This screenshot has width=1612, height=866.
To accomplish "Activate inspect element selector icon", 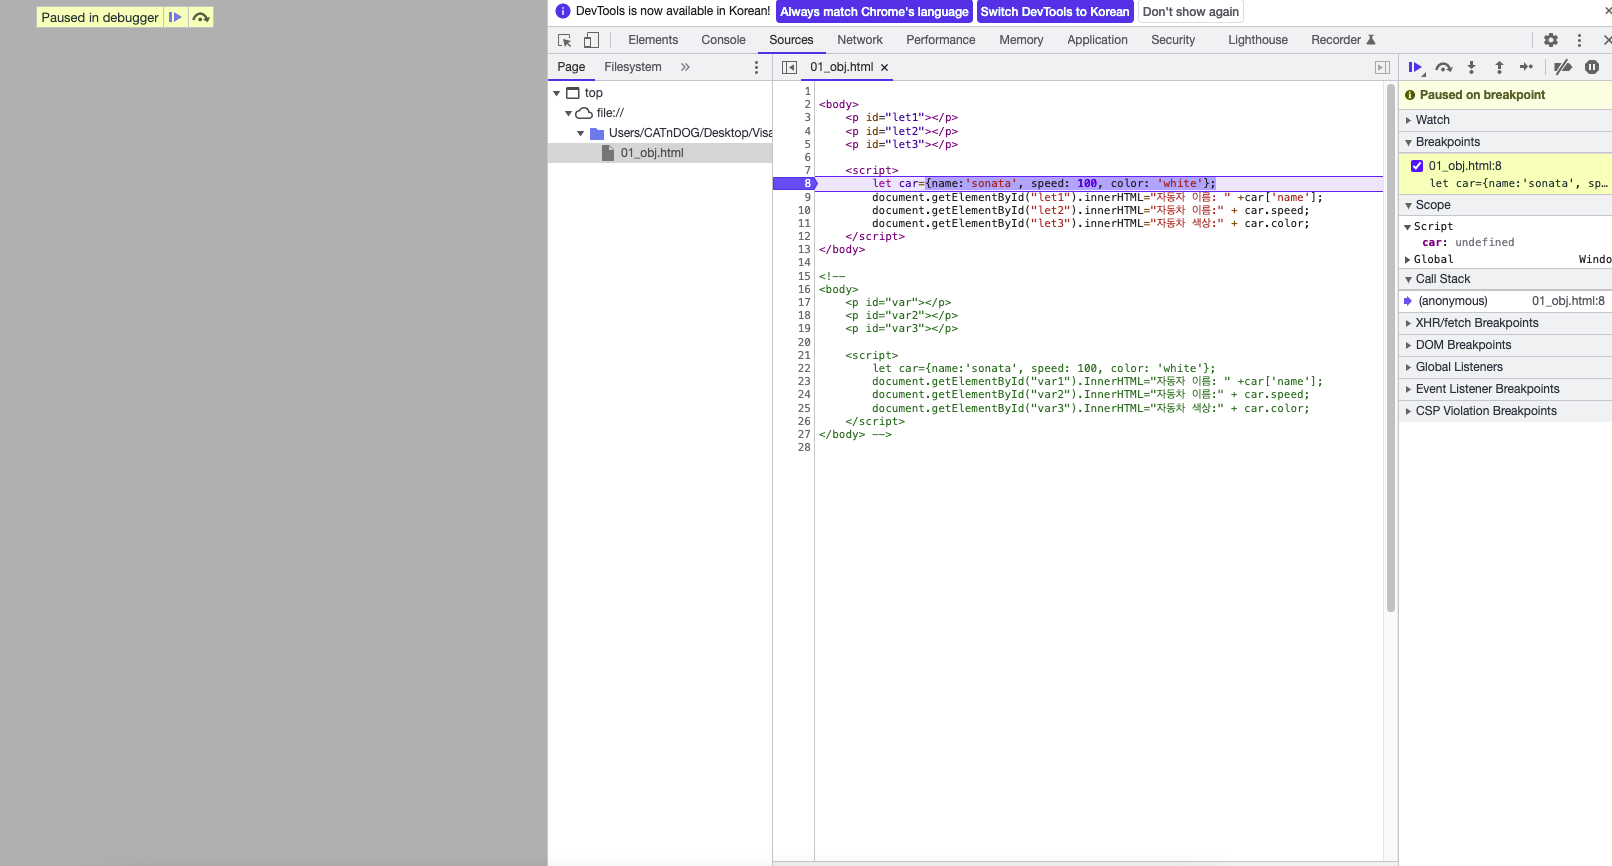I will tap(564, 40).
